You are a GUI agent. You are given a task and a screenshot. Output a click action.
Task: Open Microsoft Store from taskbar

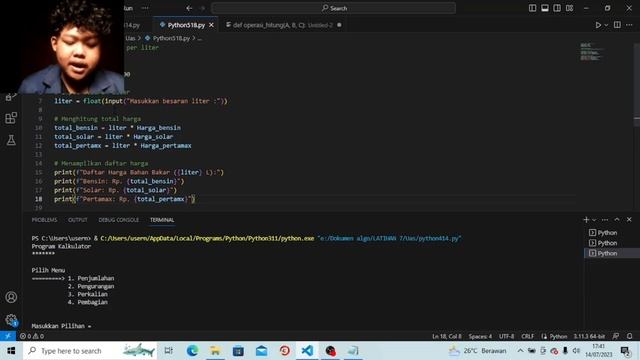(238, 351)
